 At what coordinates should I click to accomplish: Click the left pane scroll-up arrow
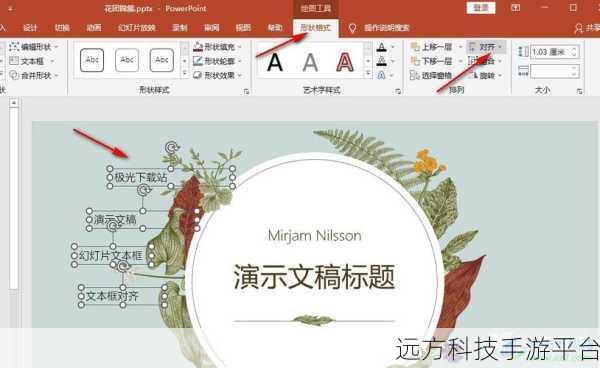14,103
